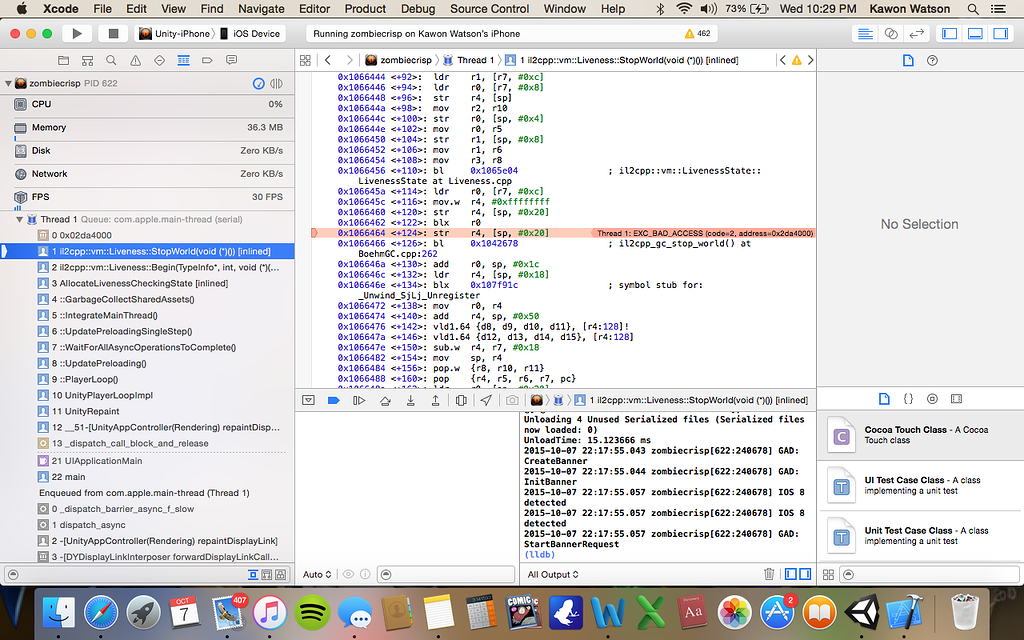This screenshot has width=1024, height=640.
Task: Click the Step Over debug icon
Action: point(385,400)
